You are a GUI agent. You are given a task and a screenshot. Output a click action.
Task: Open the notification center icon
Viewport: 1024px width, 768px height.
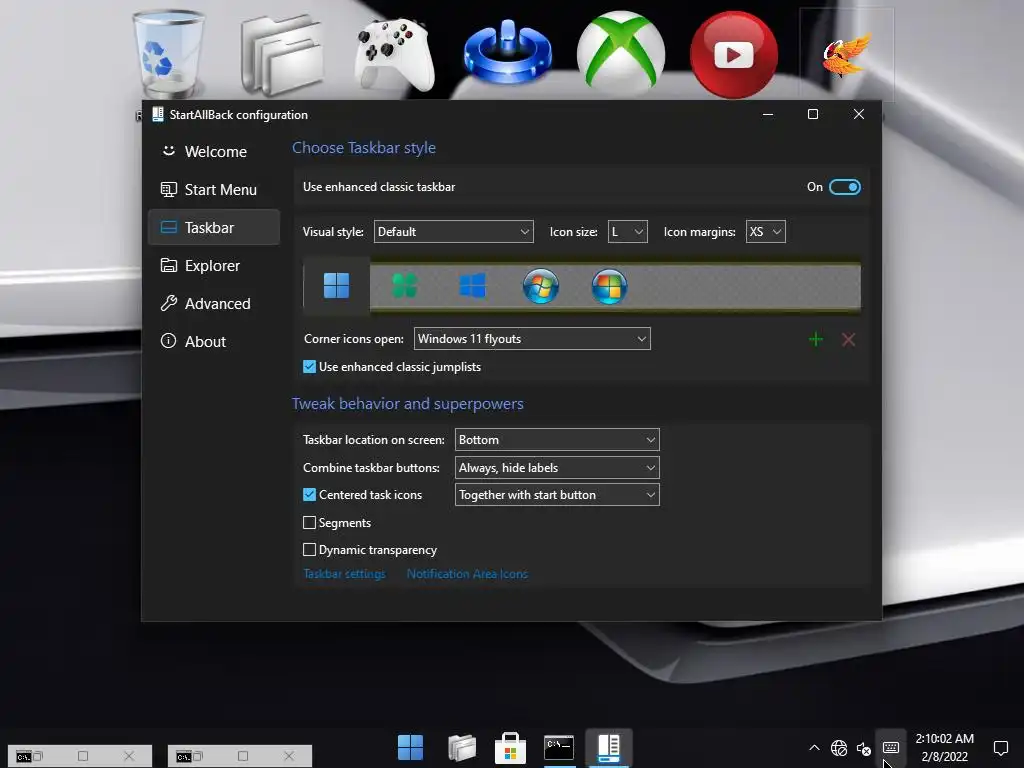tap(1000, 748)
